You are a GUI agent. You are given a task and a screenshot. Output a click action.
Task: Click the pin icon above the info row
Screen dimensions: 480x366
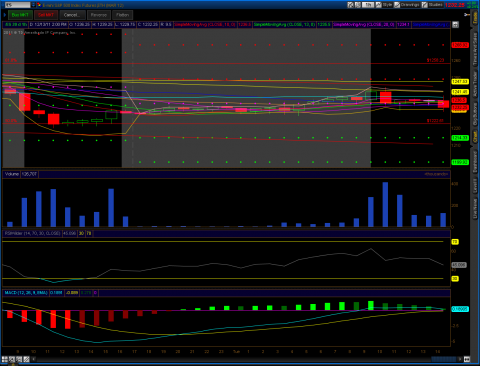[467, 15]
